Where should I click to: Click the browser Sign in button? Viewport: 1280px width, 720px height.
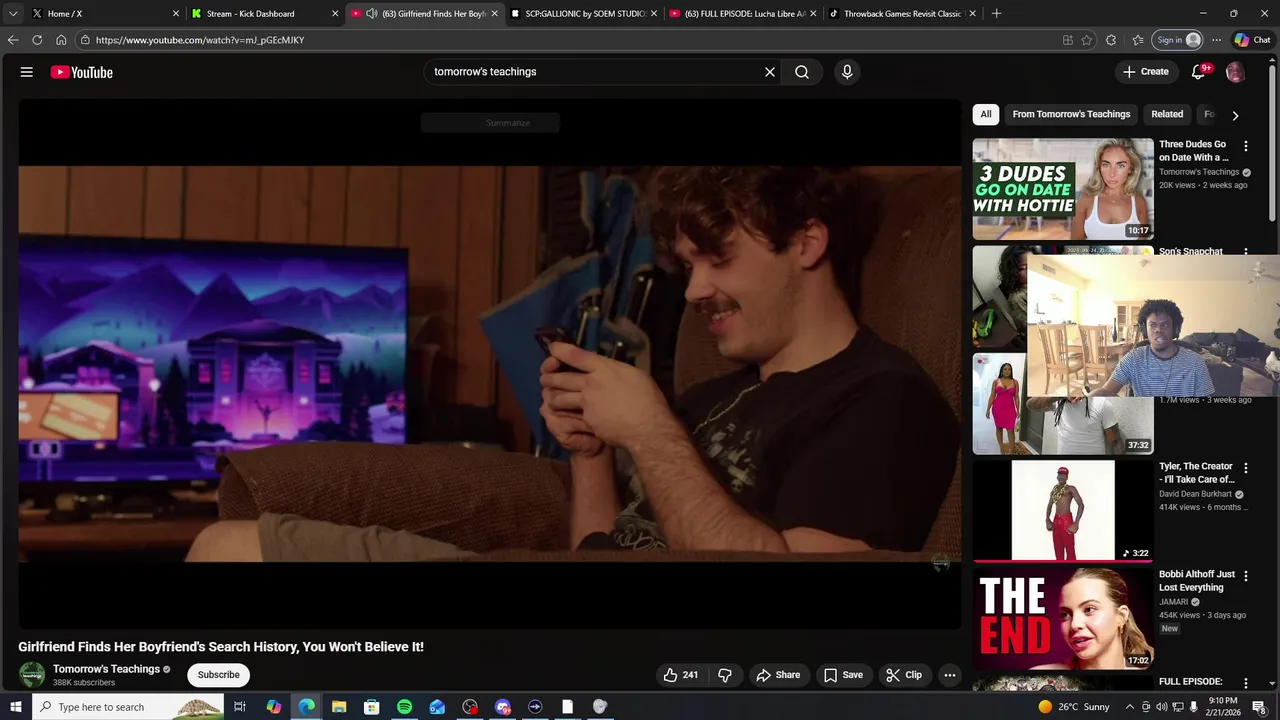pos(1178,40)
